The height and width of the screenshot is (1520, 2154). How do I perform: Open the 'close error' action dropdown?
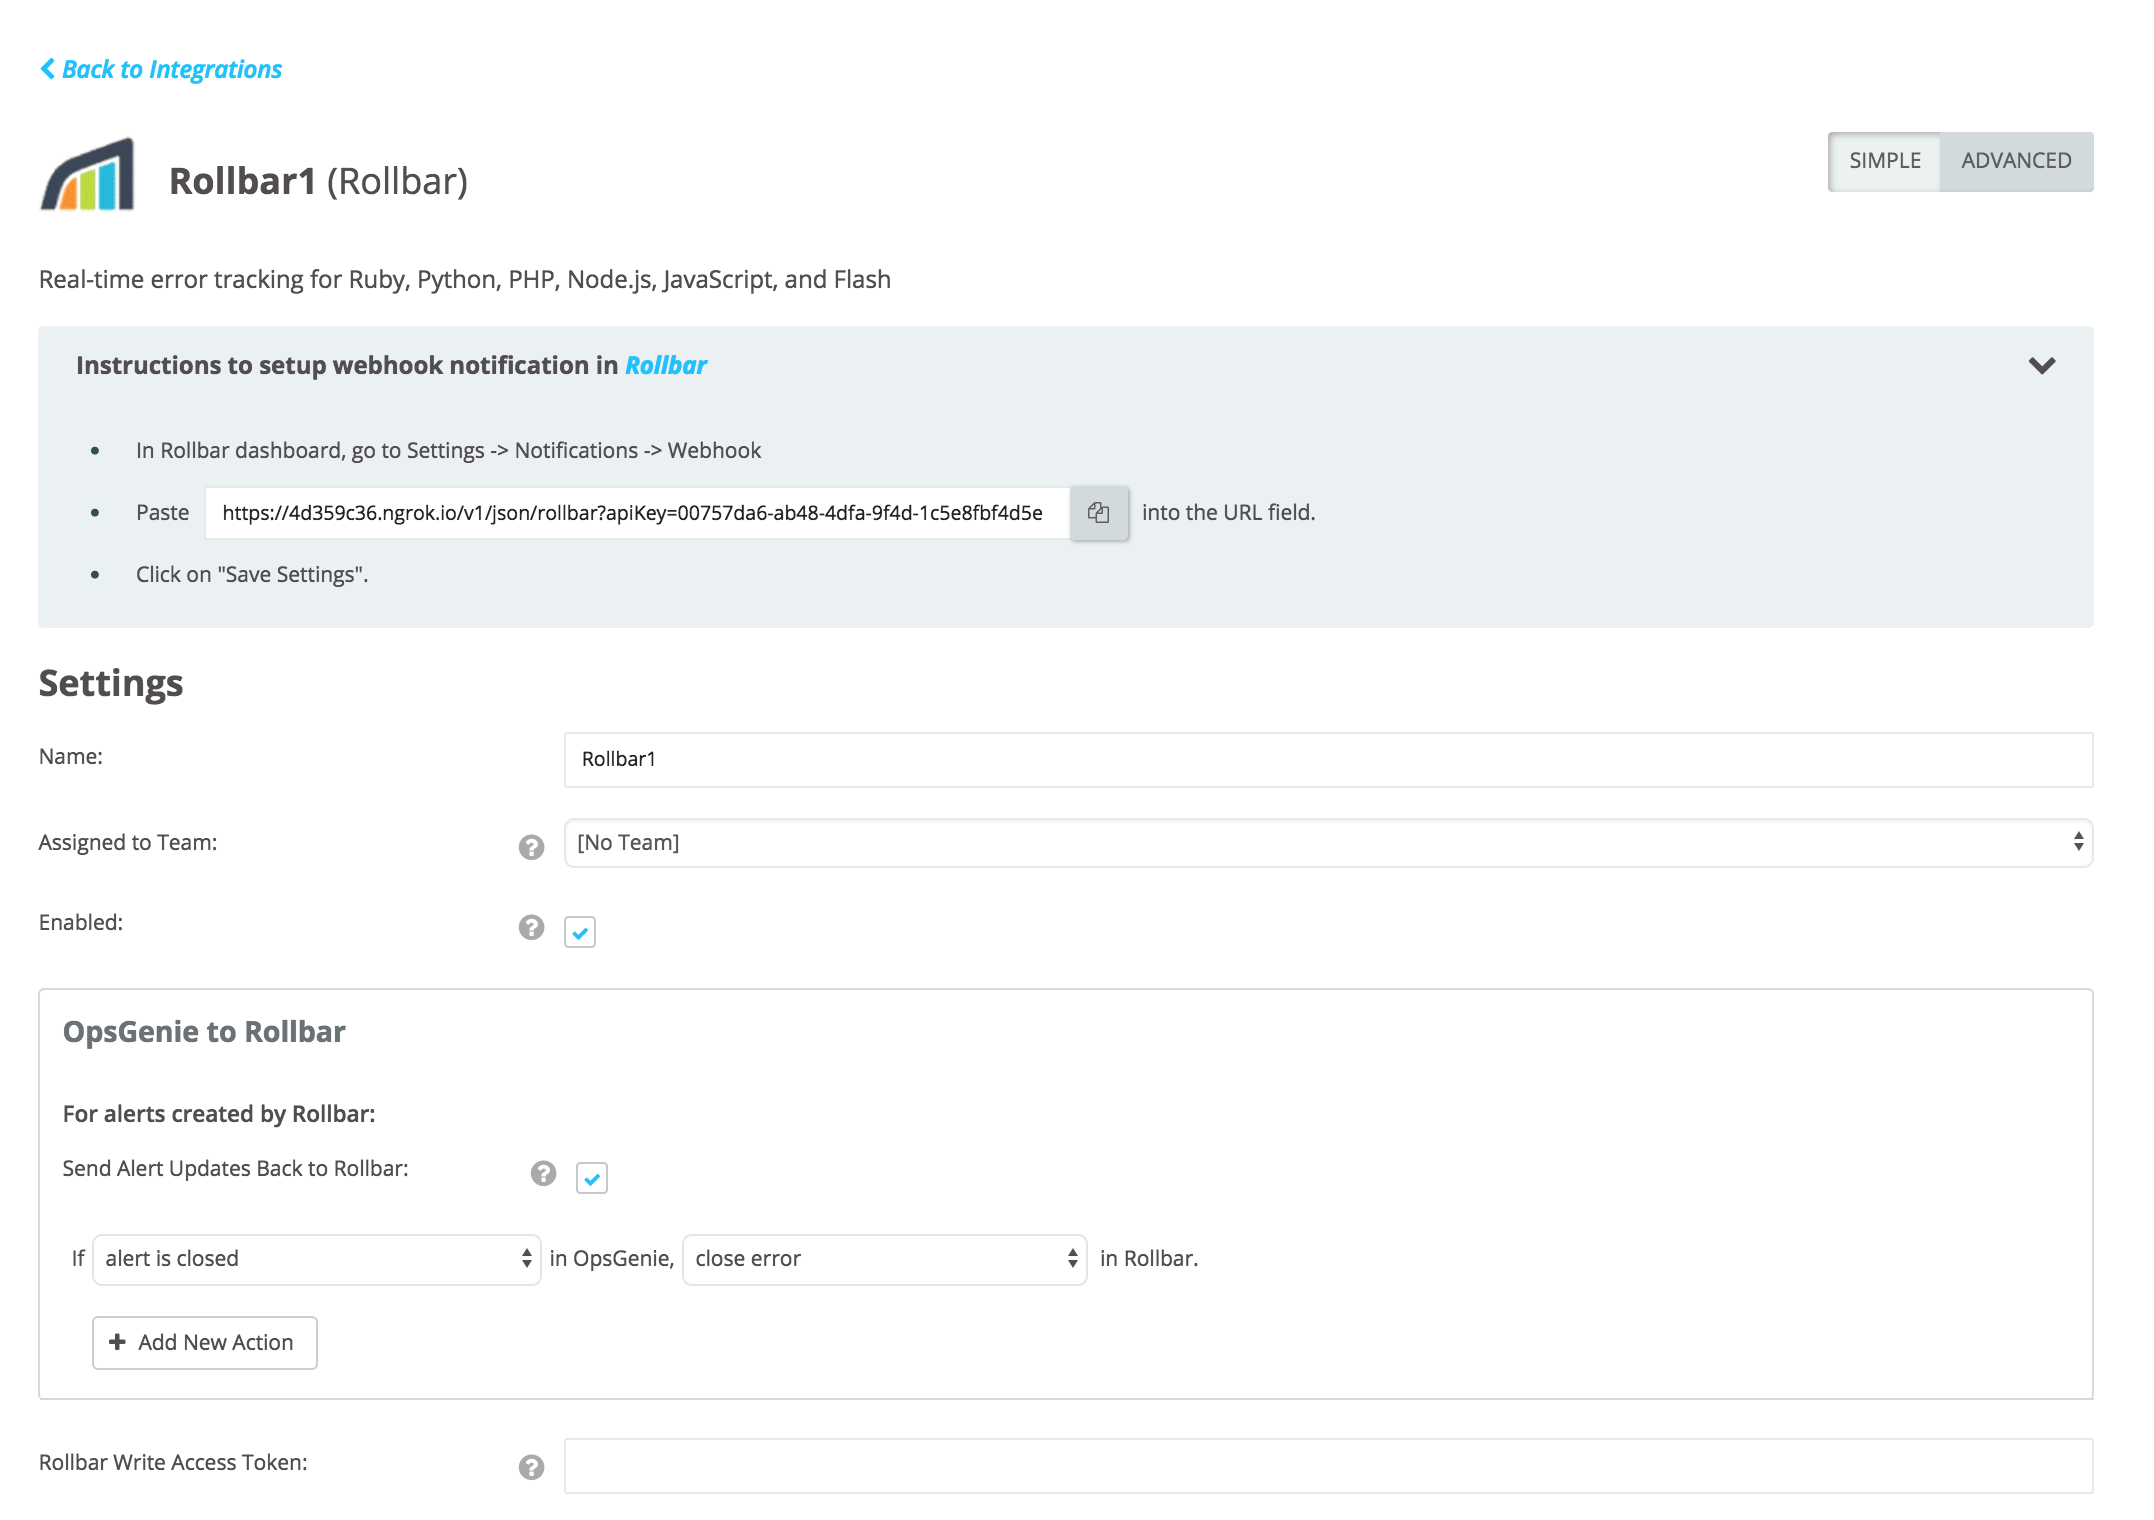tap(884, 1259)
